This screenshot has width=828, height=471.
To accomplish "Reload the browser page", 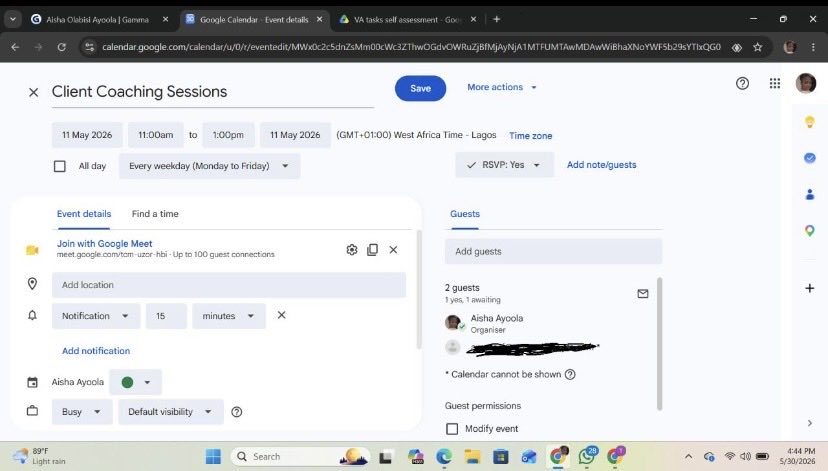I will click(x=61, y=47).
